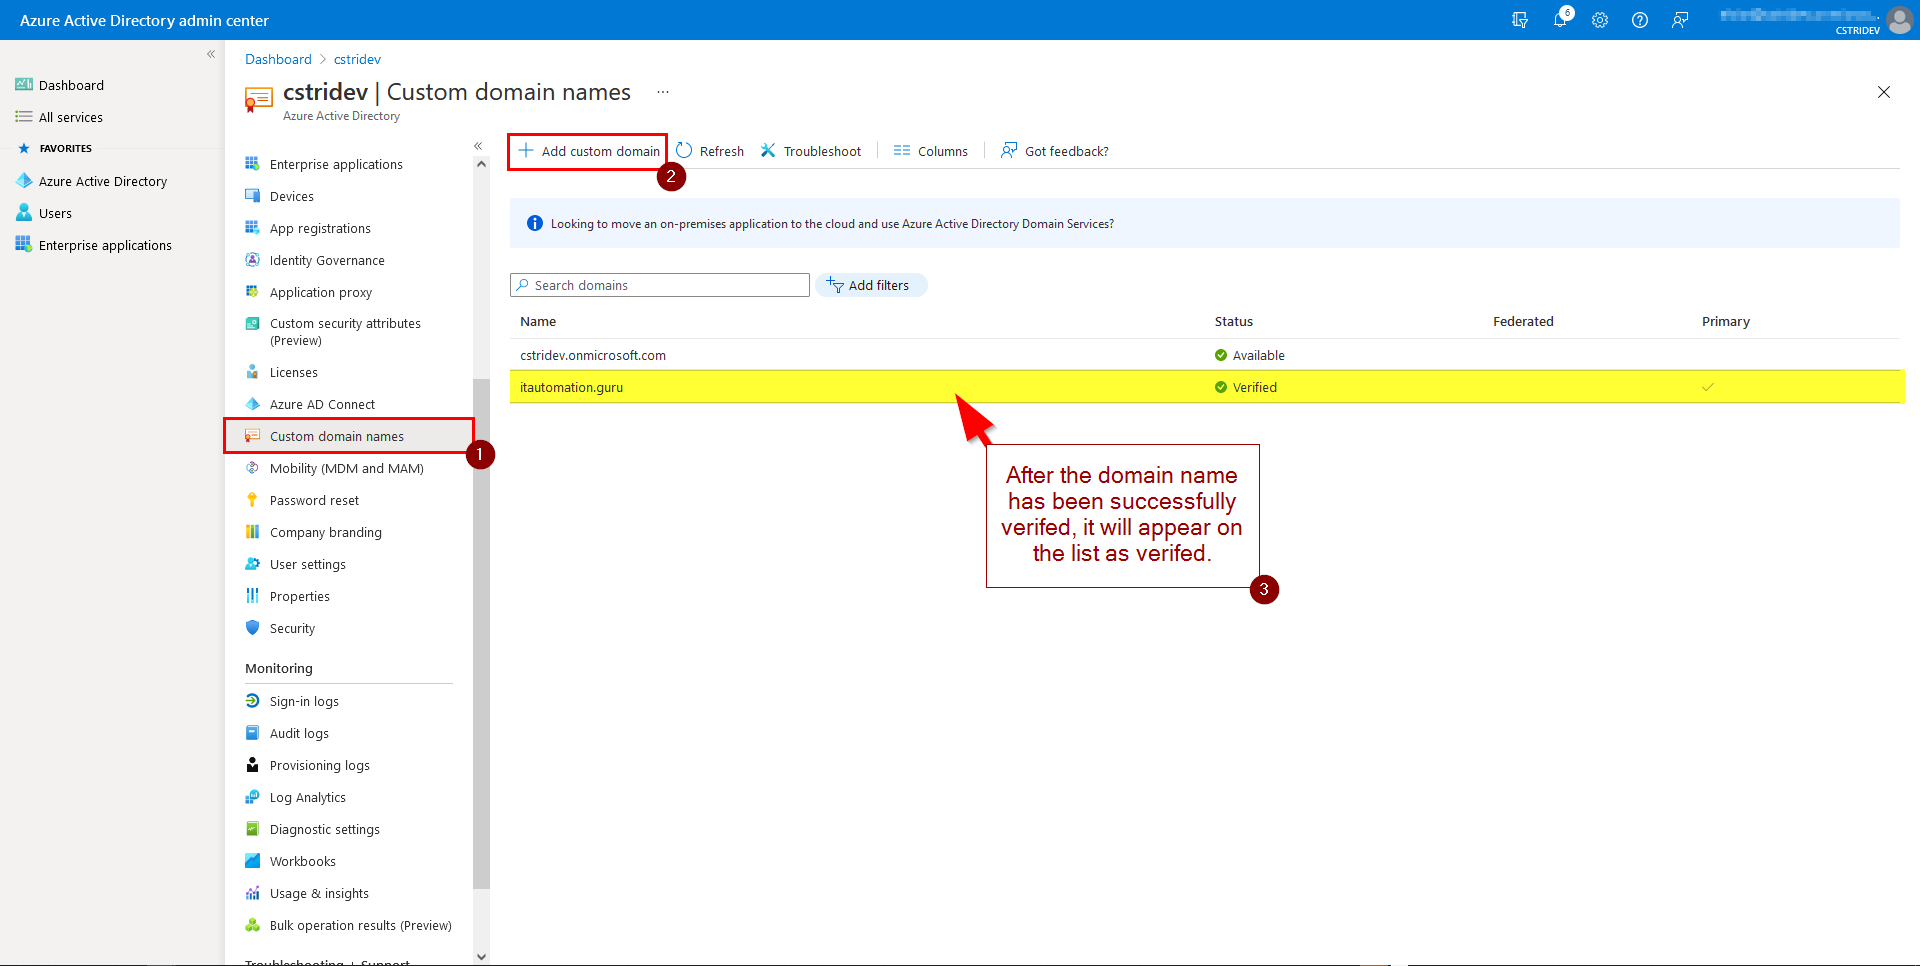Open portal settings gear icon
This screenshot has height=966, width=1920.
coord(1600,20)
